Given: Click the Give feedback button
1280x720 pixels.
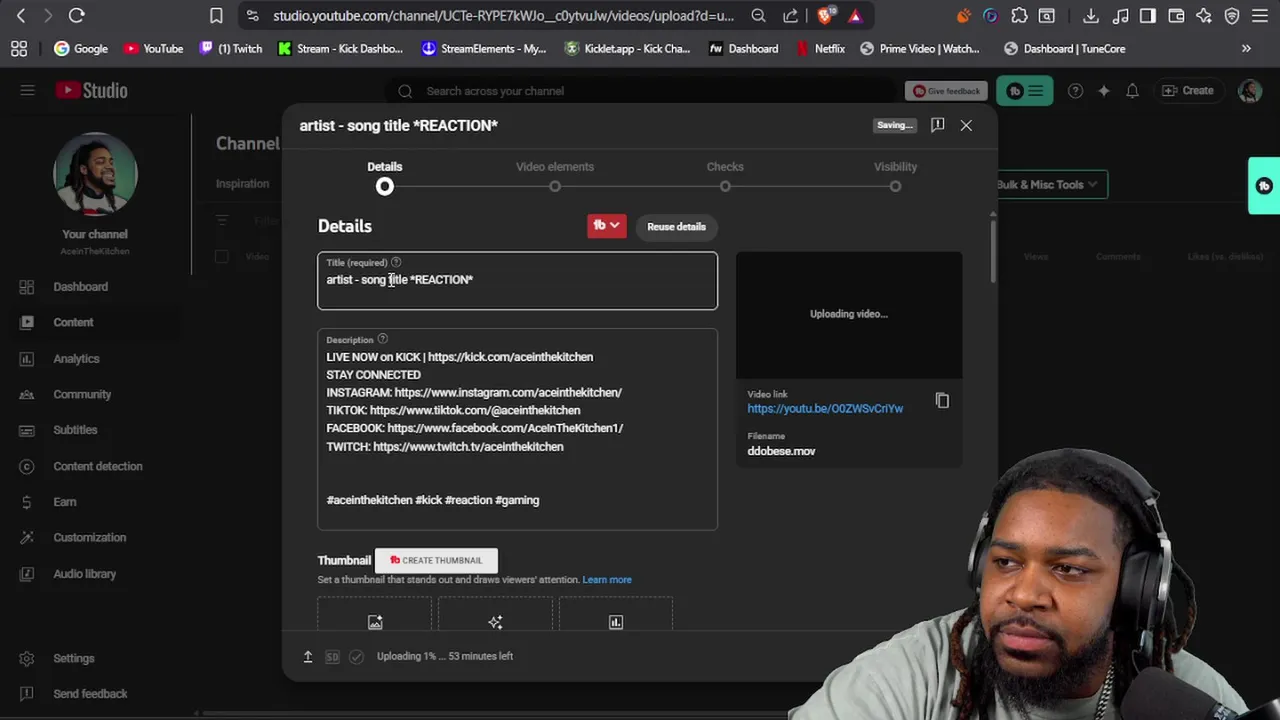Looking at the screenshot, I should (x=946, y=91).
